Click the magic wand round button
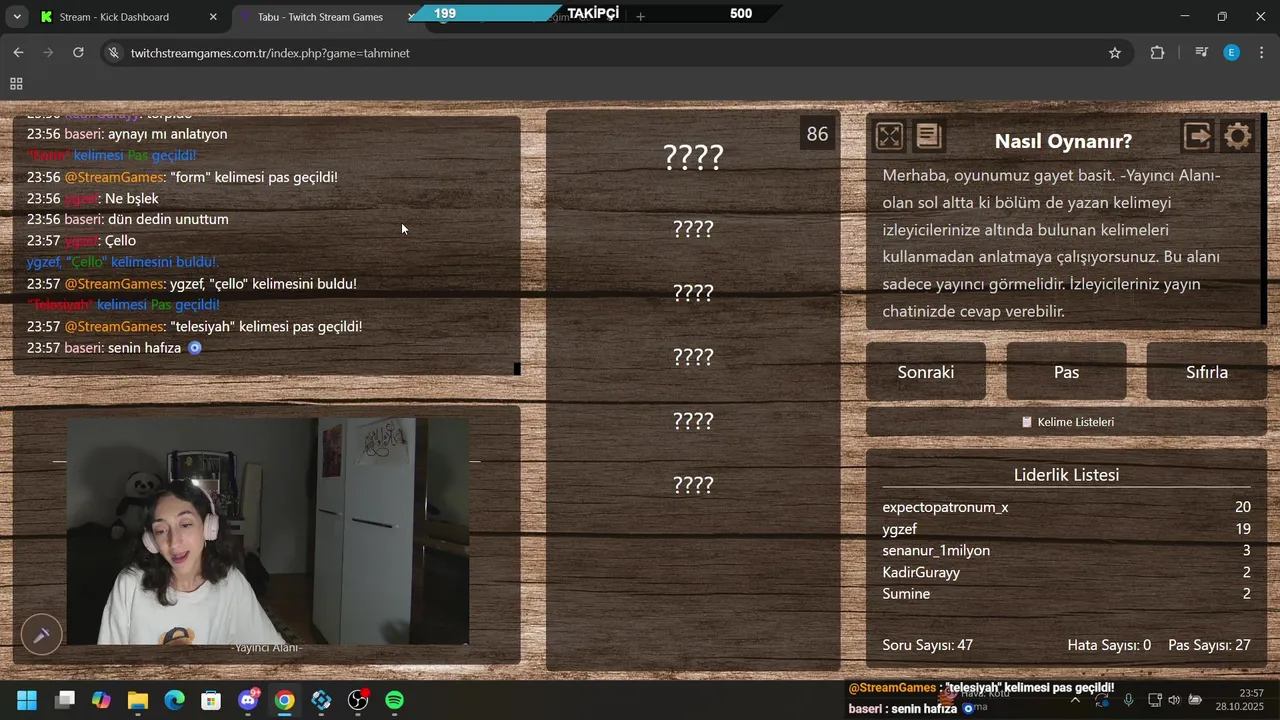Screen dimensions: 1280x720 pos(42,634)
